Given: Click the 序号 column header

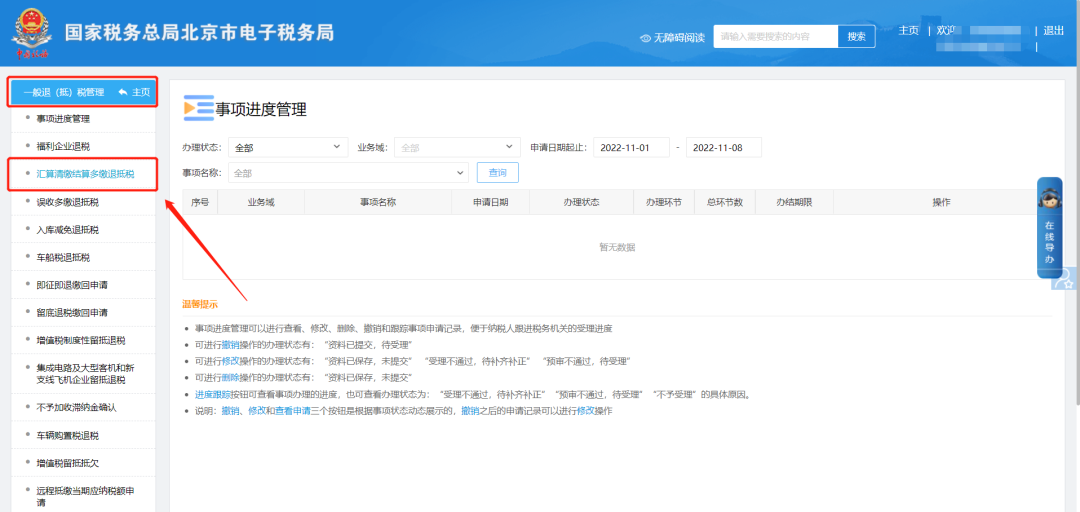Looking at the screenshot, I should coord(200,203).
